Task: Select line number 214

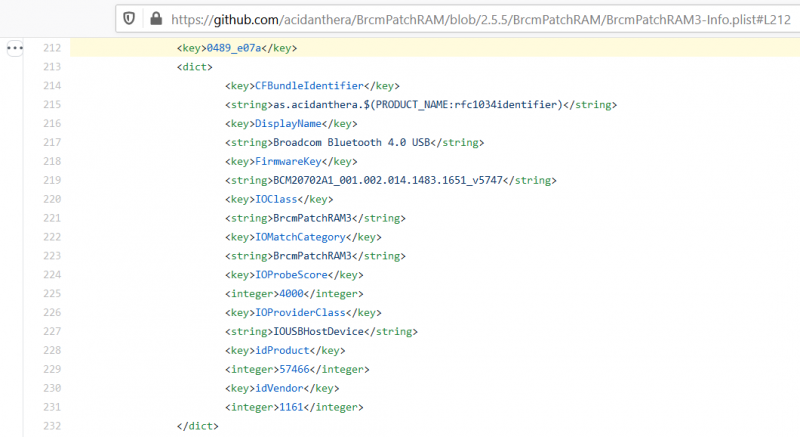Action: pos(52,86)
